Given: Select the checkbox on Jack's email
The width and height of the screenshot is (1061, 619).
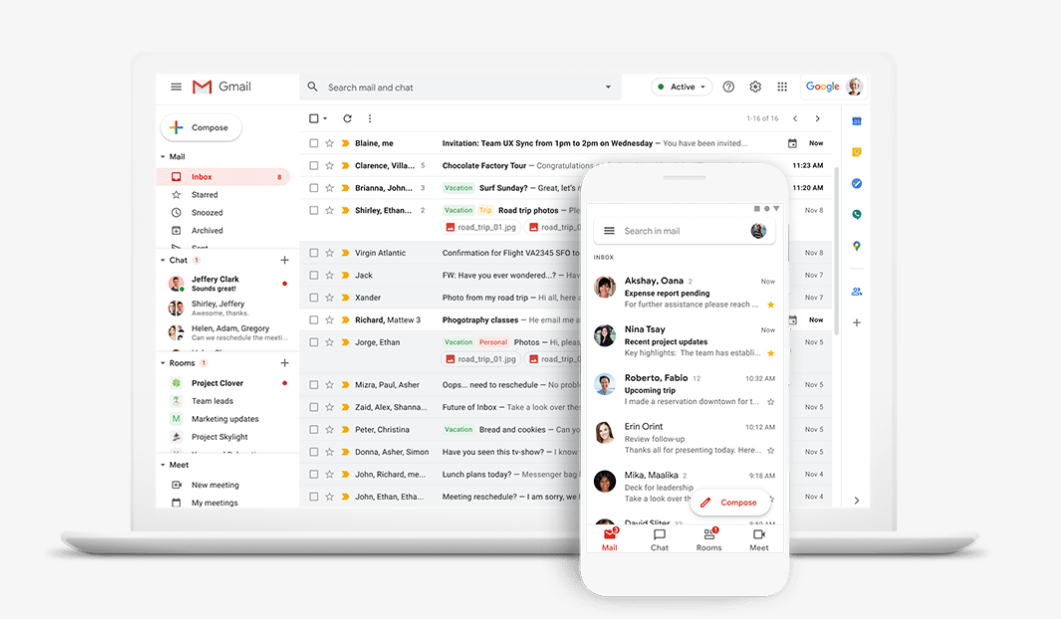Looking at the screenshot, I should (314, 274).
